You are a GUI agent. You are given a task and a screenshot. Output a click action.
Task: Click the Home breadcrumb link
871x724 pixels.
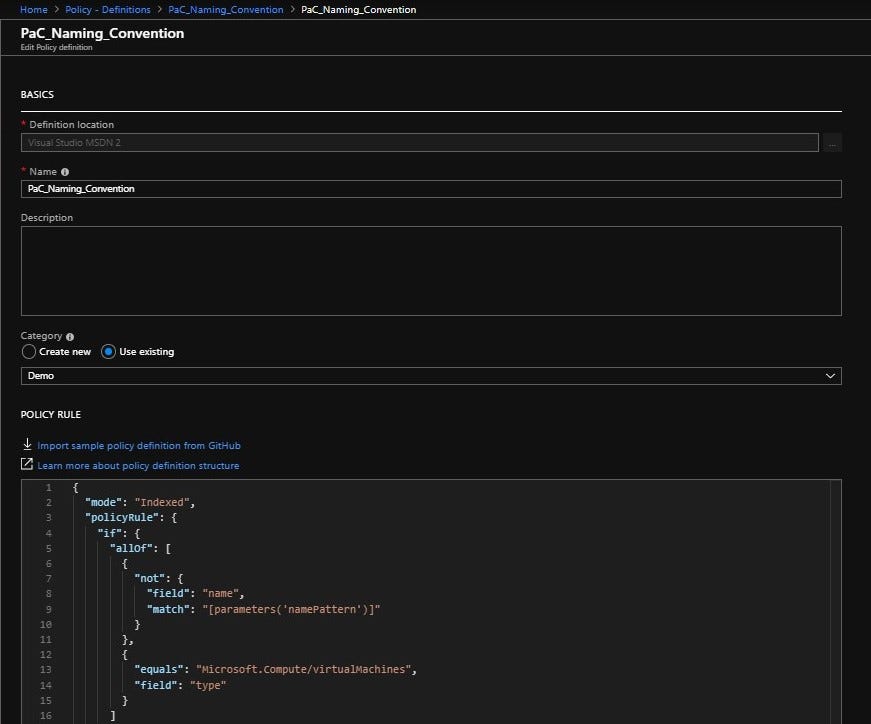[34, 9]
